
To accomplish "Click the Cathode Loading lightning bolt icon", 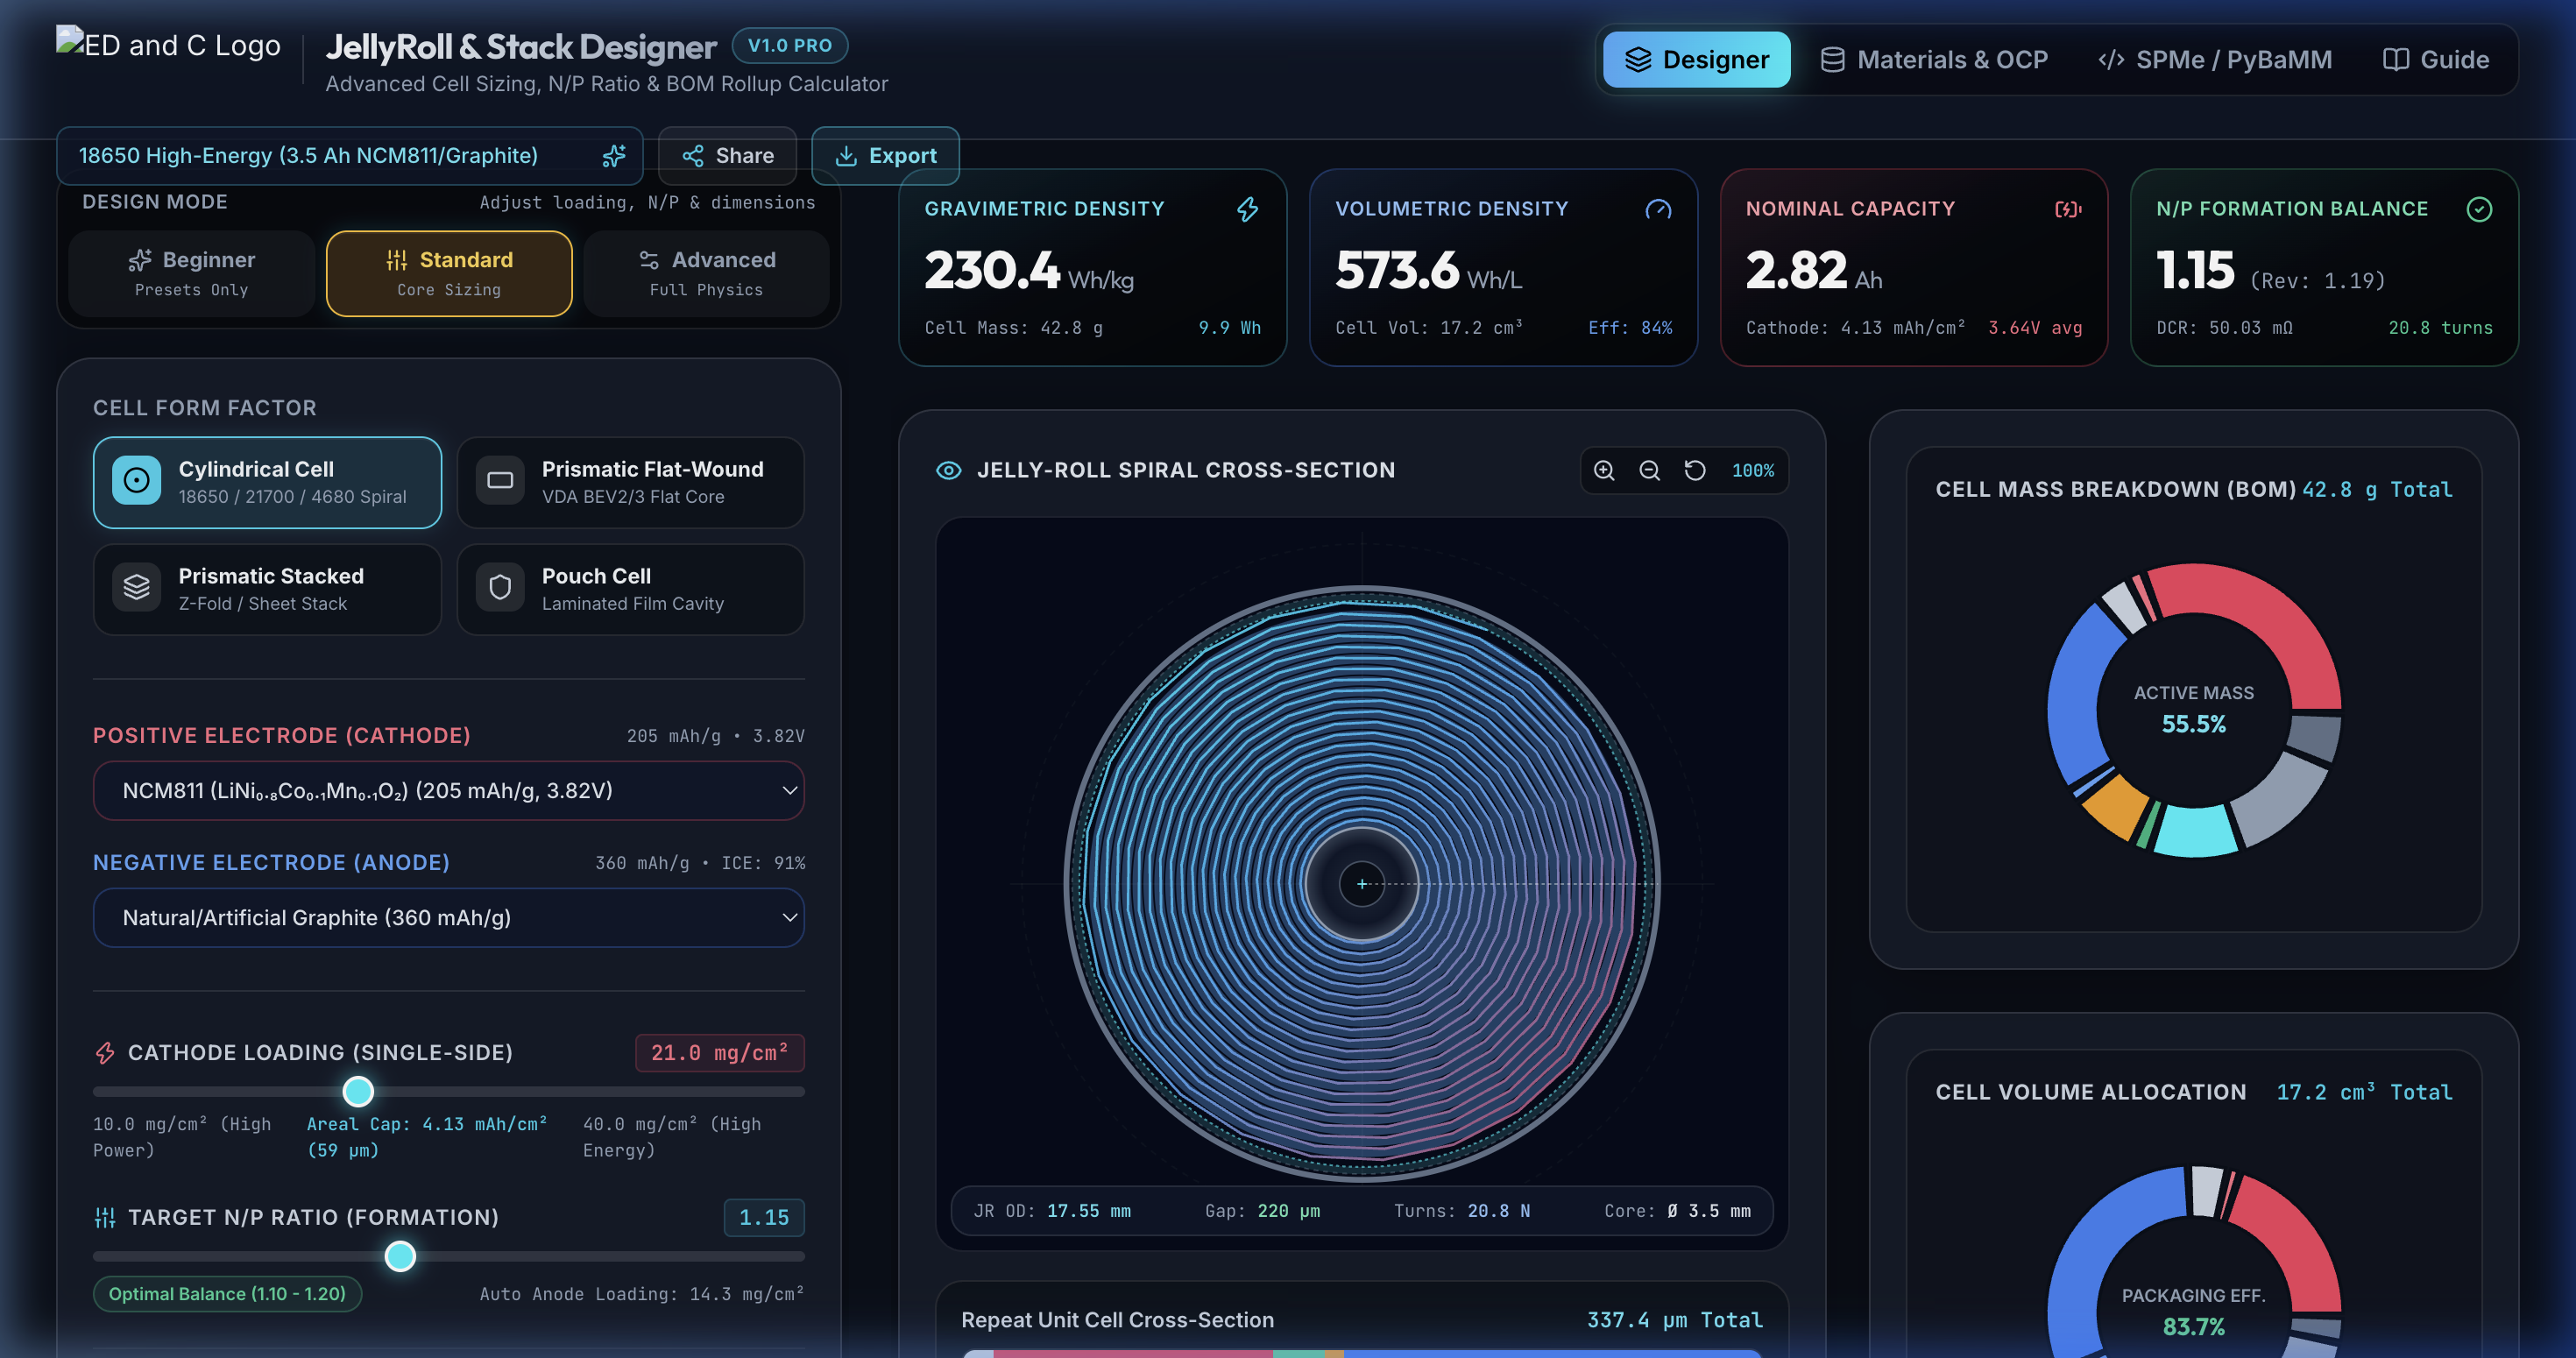I will tap(105, 1053).
